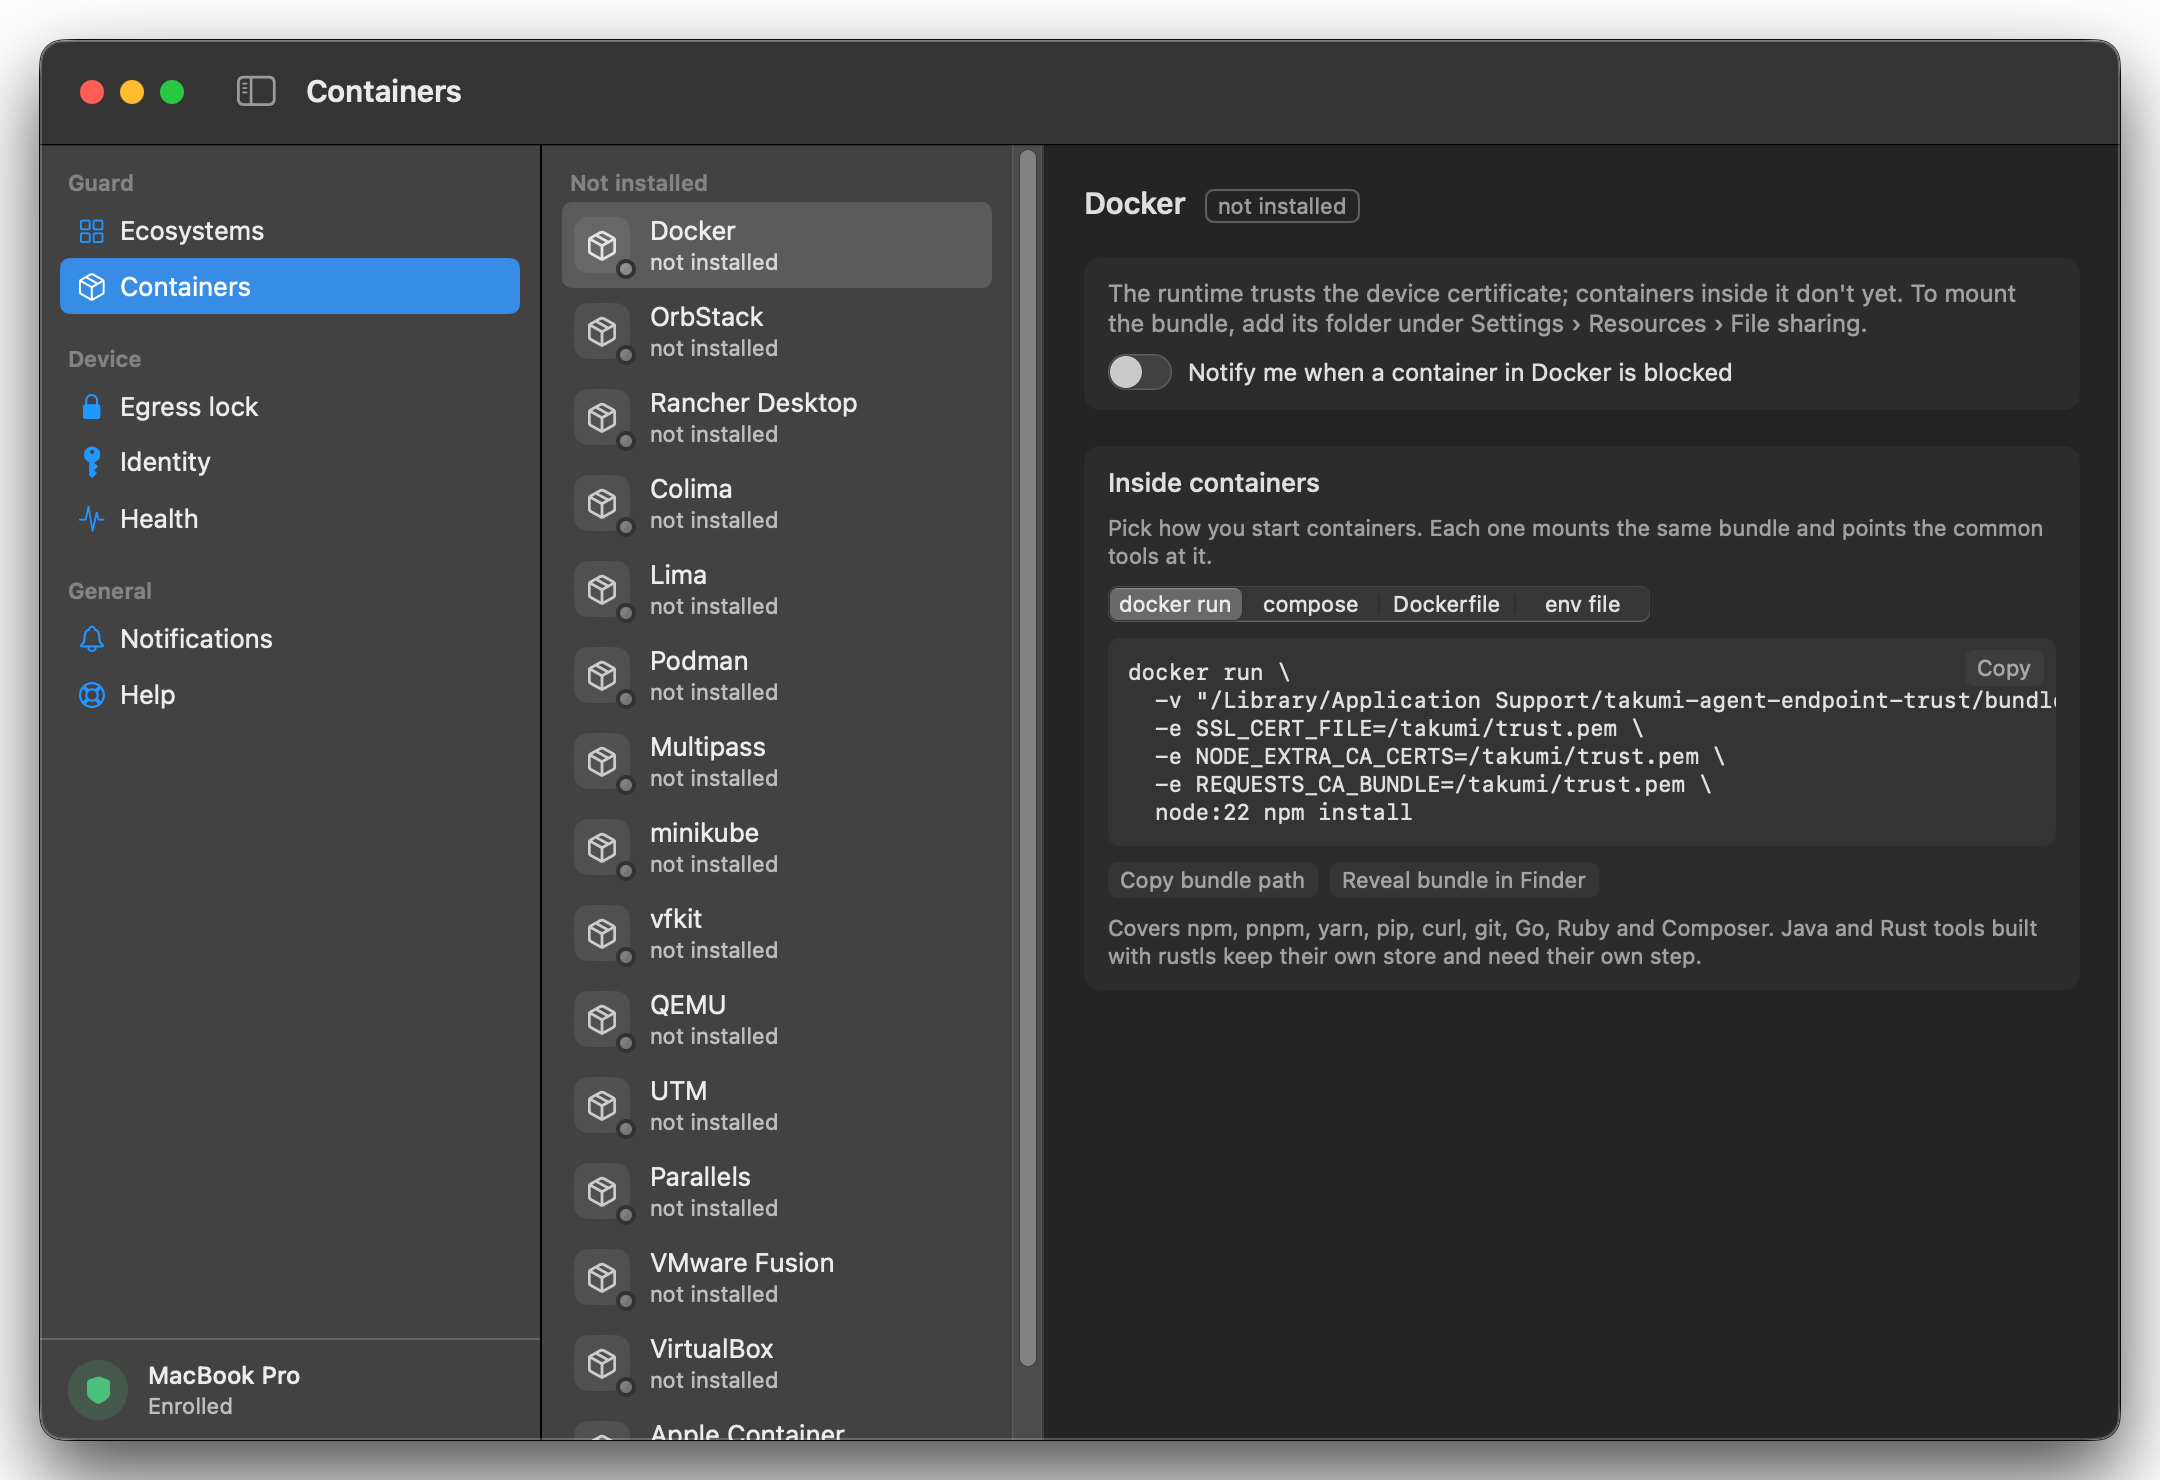Click Copy bundle path button
Screen dimensions: 2160x1480
click(1212, 880)
